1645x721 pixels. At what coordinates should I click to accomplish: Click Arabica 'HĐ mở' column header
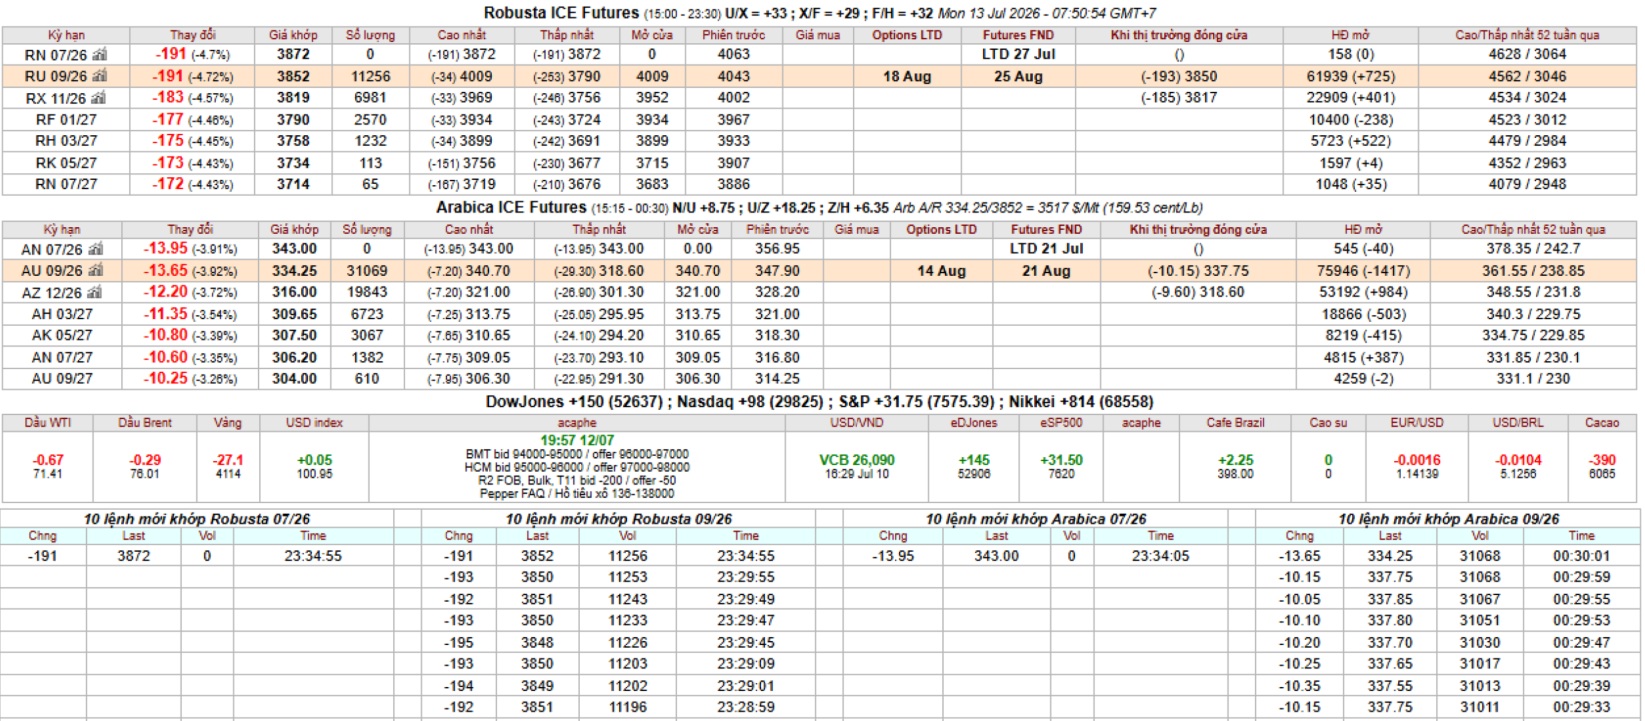[1364, 230]
